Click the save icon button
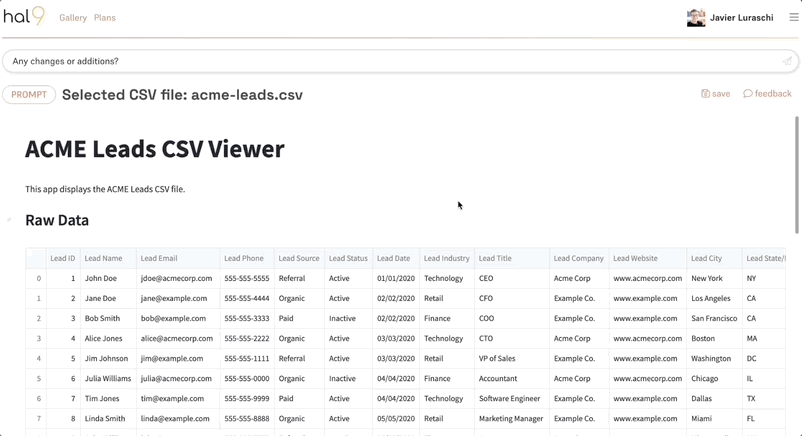802x436 pixels. tap(715, 94)
